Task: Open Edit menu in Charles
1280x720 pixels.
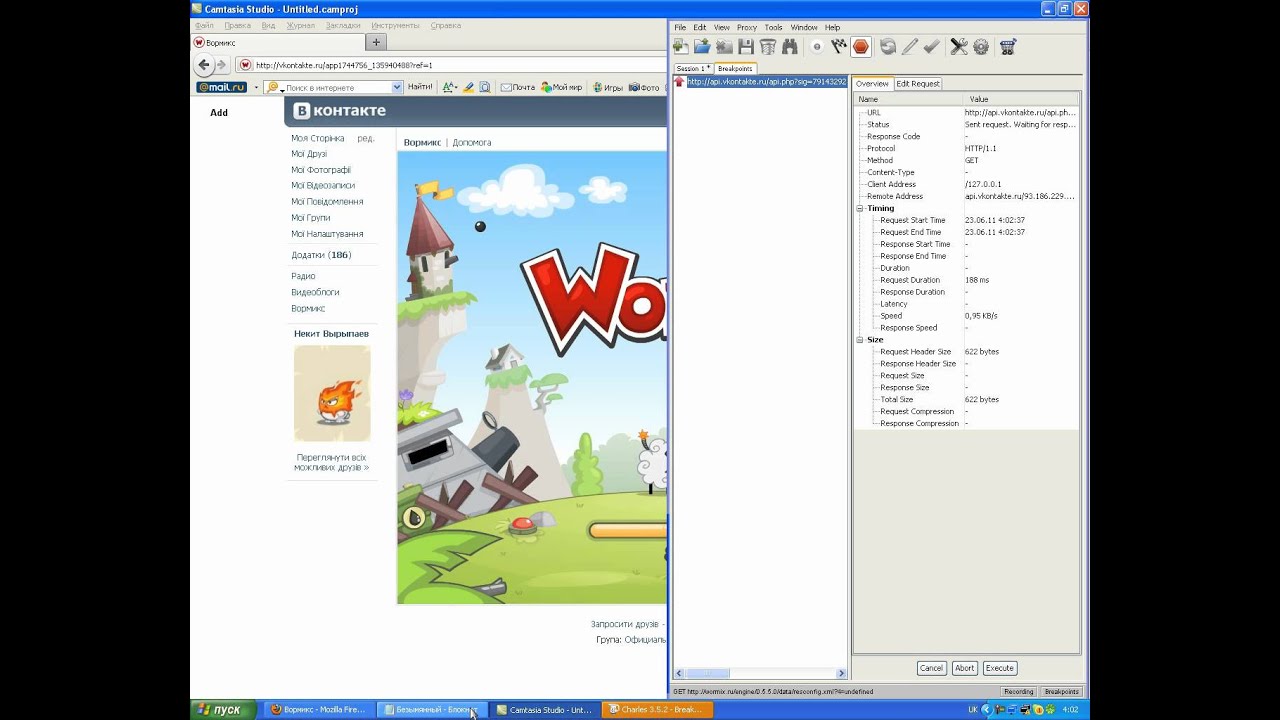Action: tap(700, 27)
